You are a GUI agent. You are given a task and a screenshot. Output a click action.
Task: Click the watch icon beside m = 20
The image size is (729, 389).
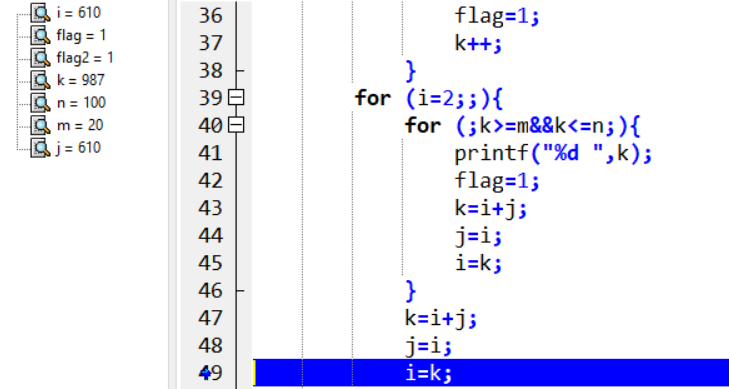click(x=40, y=125)
